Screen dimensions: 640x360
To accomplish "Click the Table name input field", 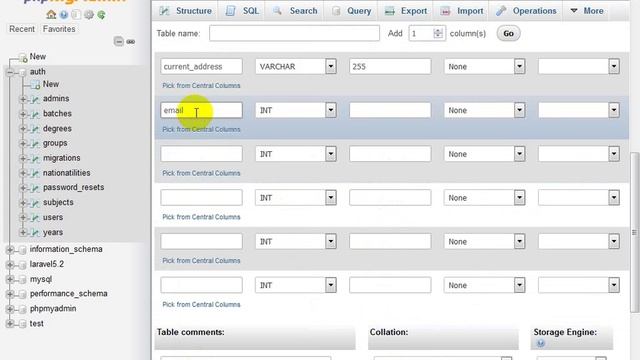I will 294,33.
